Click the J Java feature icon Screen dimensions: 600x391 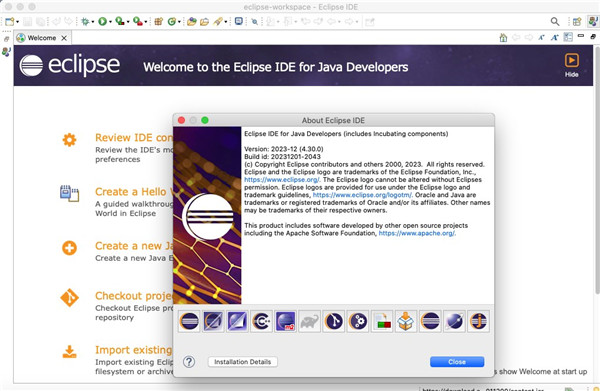click(478, 321)
